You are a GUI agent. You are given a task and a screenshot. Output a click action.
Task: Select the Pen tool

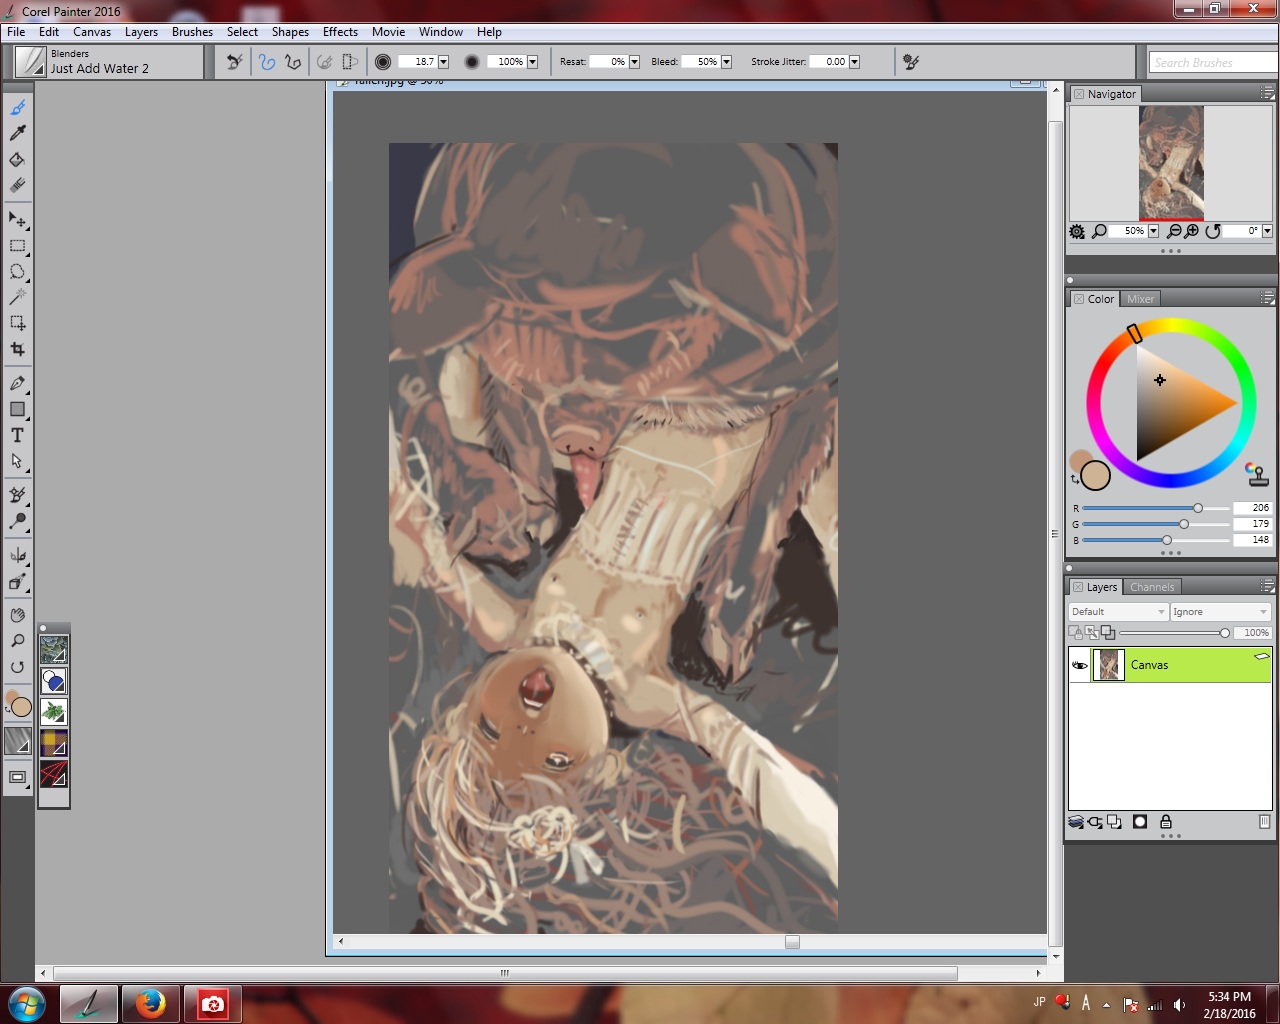(x=17, y=383)
